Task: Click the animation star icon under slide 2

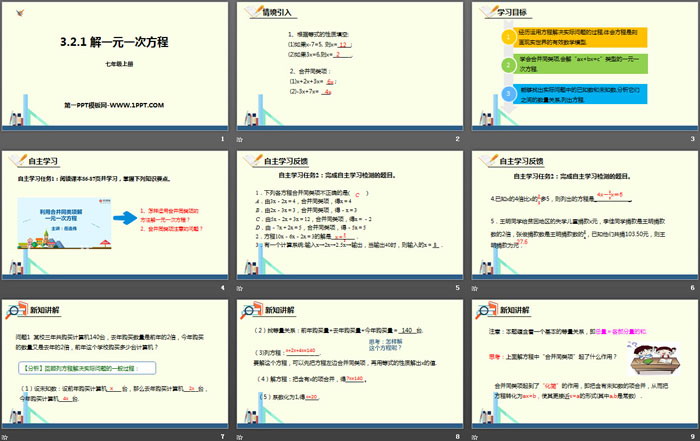Action: click(240, 139)
